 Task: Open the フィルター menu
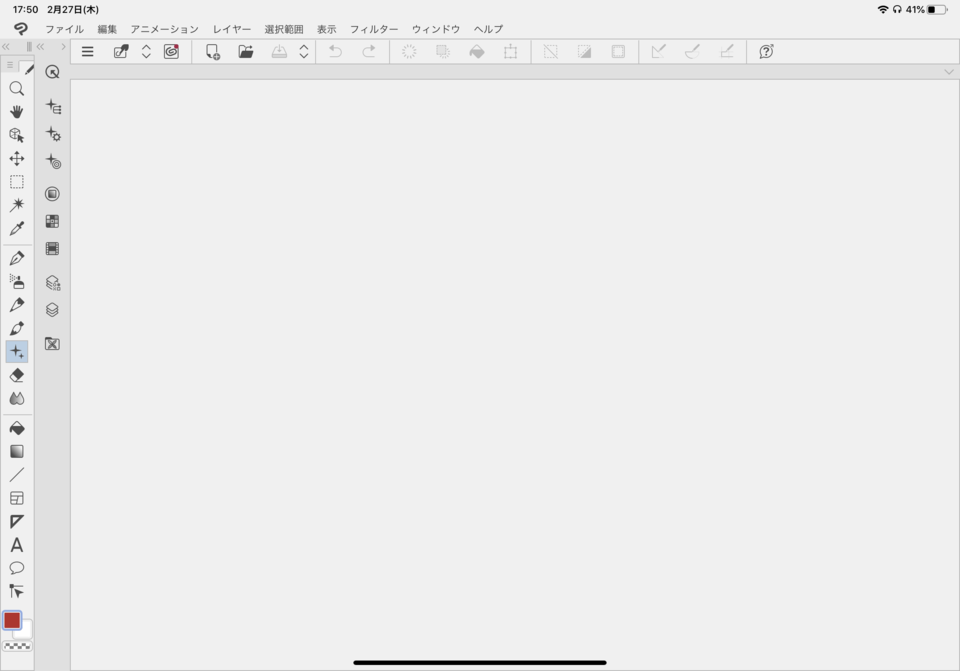click(374, 29)
